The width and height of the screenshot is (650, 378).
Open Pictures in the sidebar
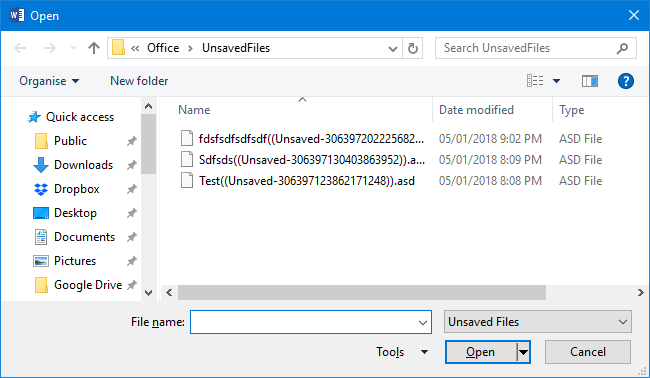[x=75, y=261]
